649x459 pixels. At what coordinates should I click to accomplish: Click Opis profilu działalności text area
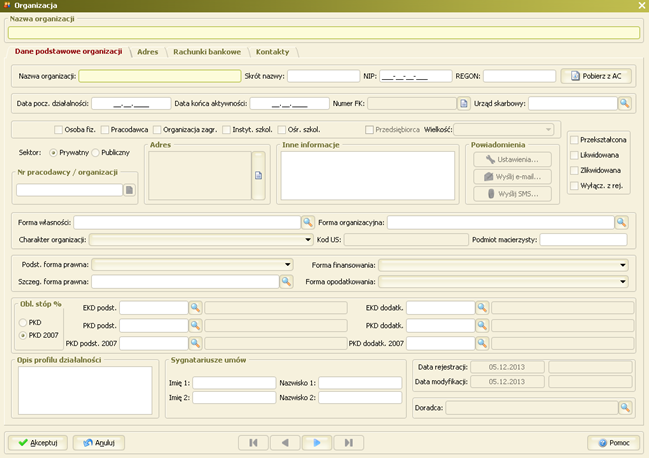point(85,390)
